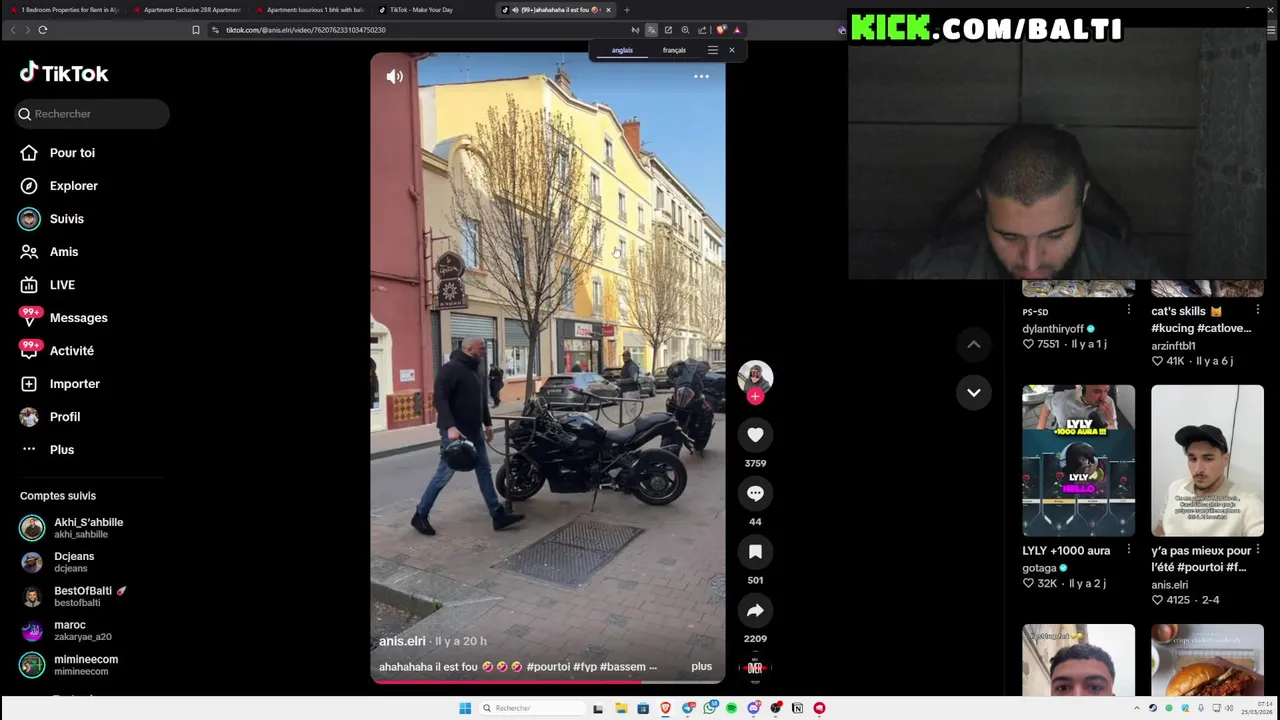
Task: Seek in the video progress bar
Action: pos(547,682)
